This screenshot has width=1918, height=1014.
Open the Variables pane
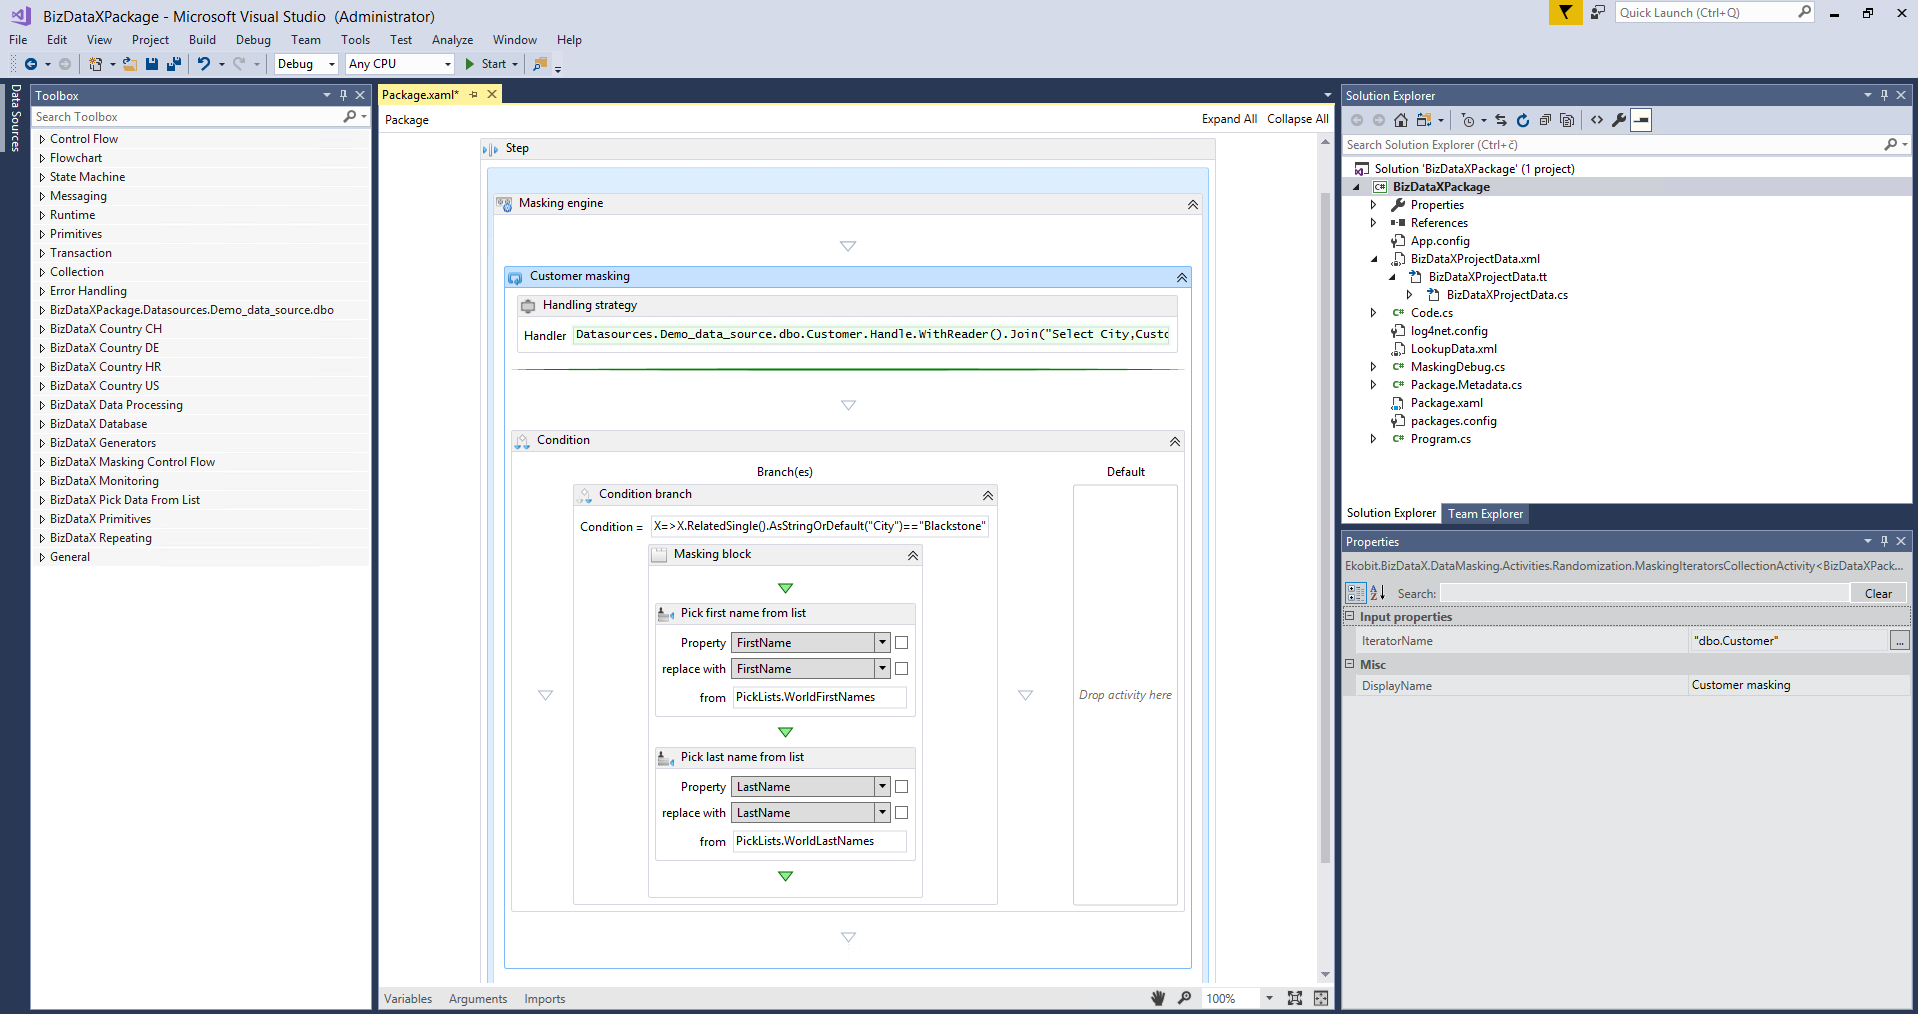pos(408,998)
